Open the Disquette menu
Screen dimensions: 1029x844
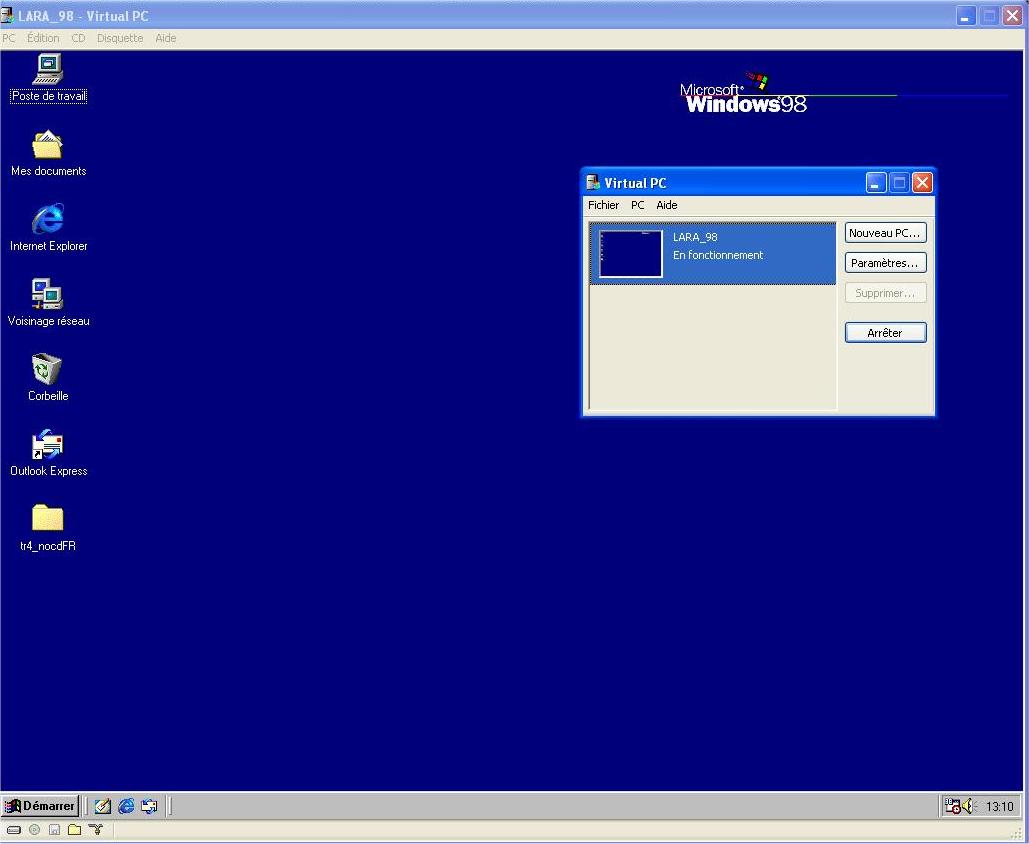120,38
